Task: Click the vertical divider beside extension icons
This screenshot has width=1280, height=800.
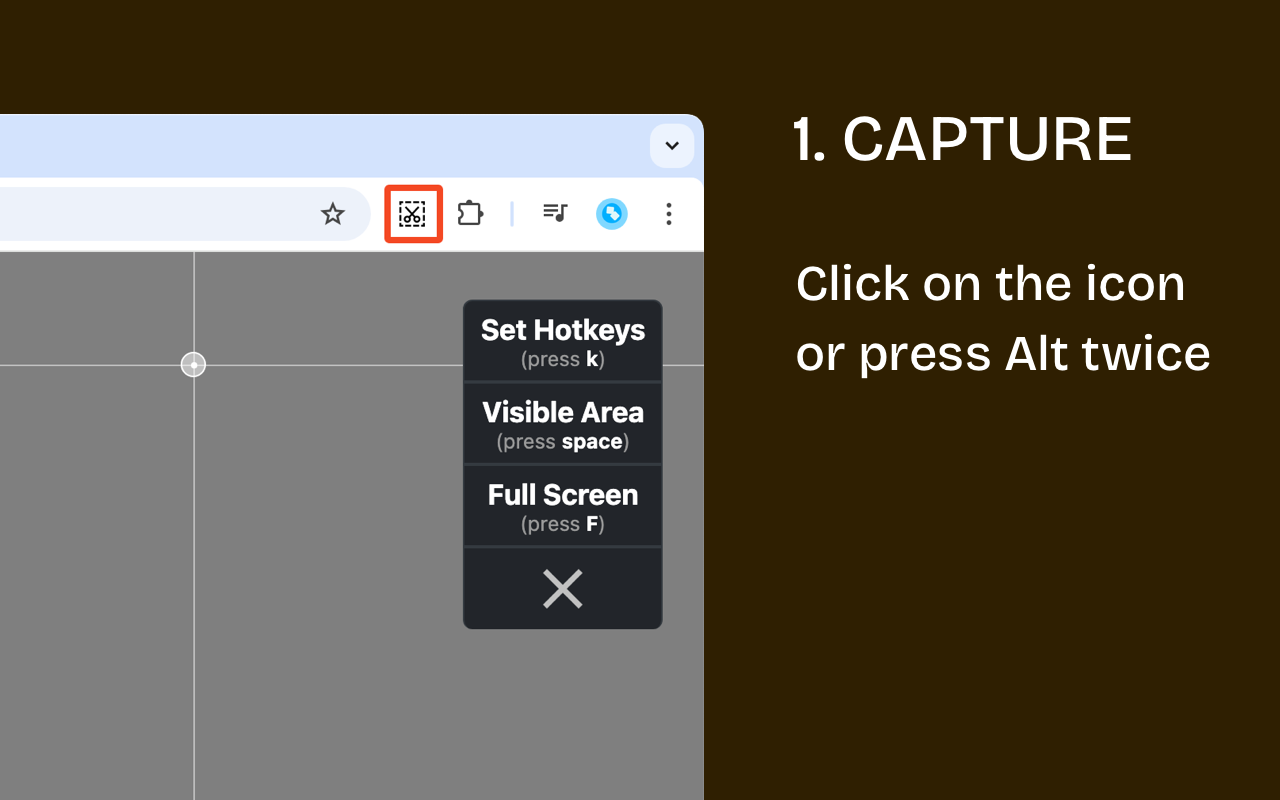Action: (513, 213)
